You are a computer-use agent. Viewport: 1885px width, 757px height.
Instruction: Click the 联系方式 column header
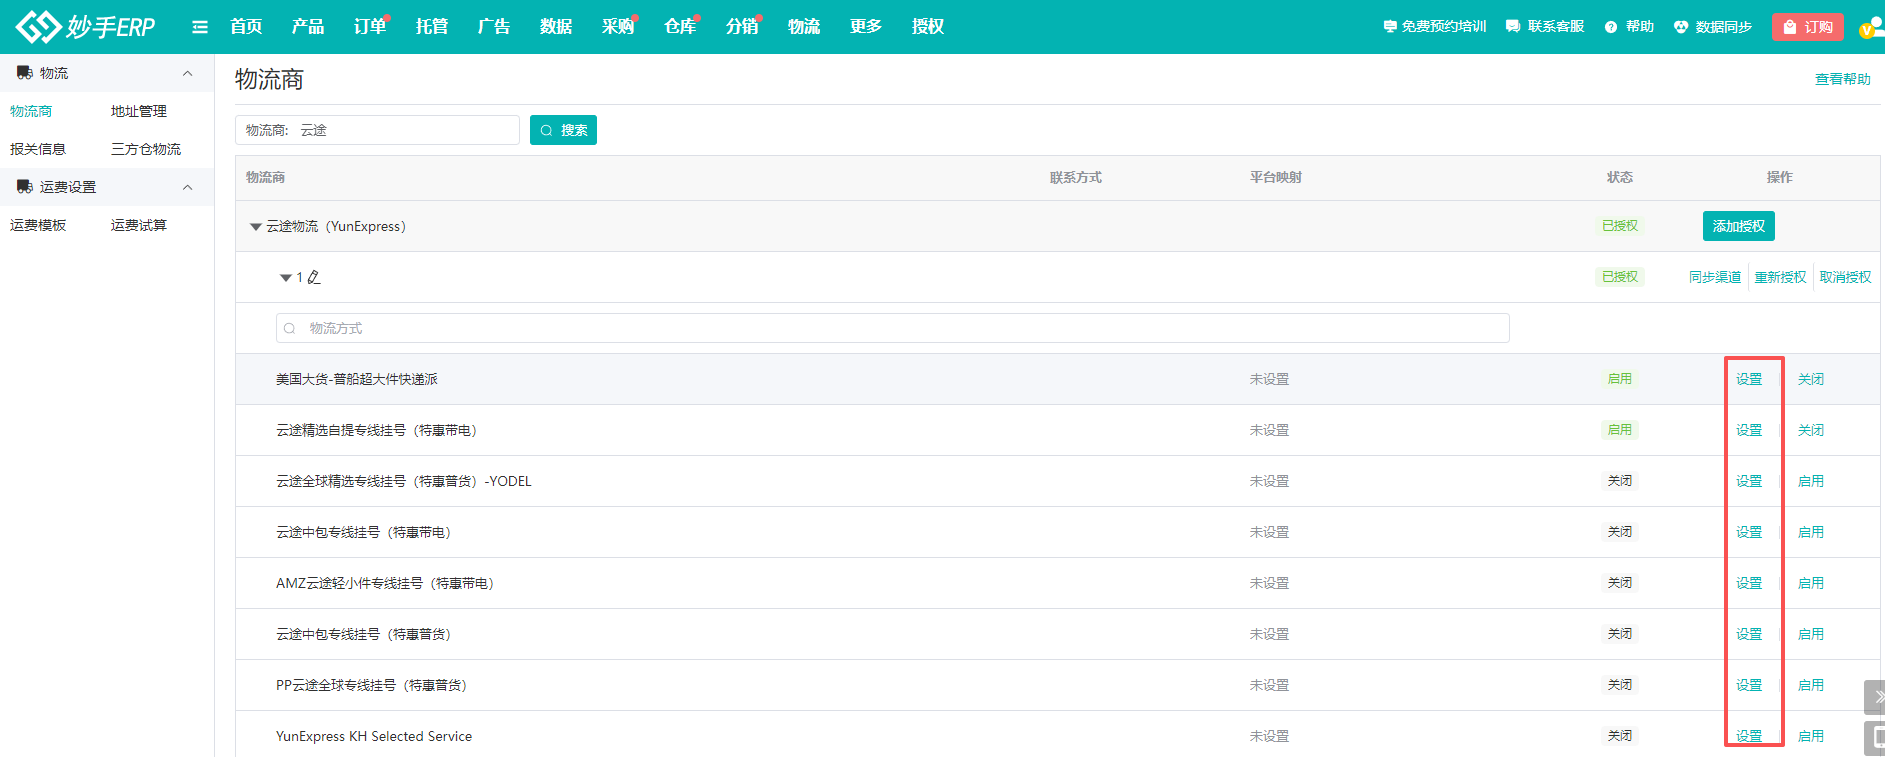coord(1076,177)
